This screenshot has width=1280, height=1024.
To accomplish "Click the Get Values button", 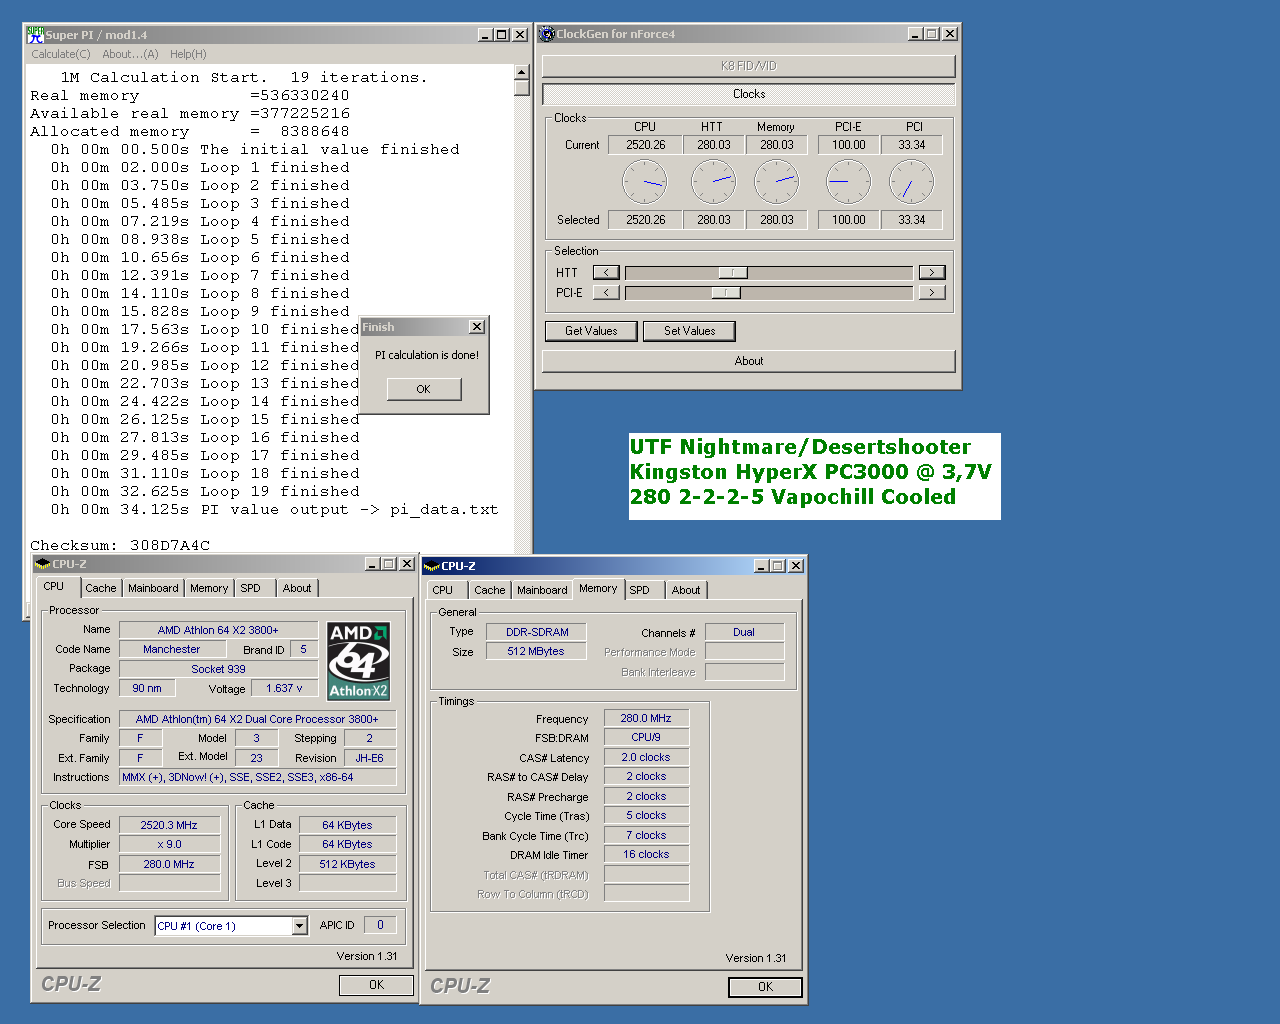I will (591, 331).
